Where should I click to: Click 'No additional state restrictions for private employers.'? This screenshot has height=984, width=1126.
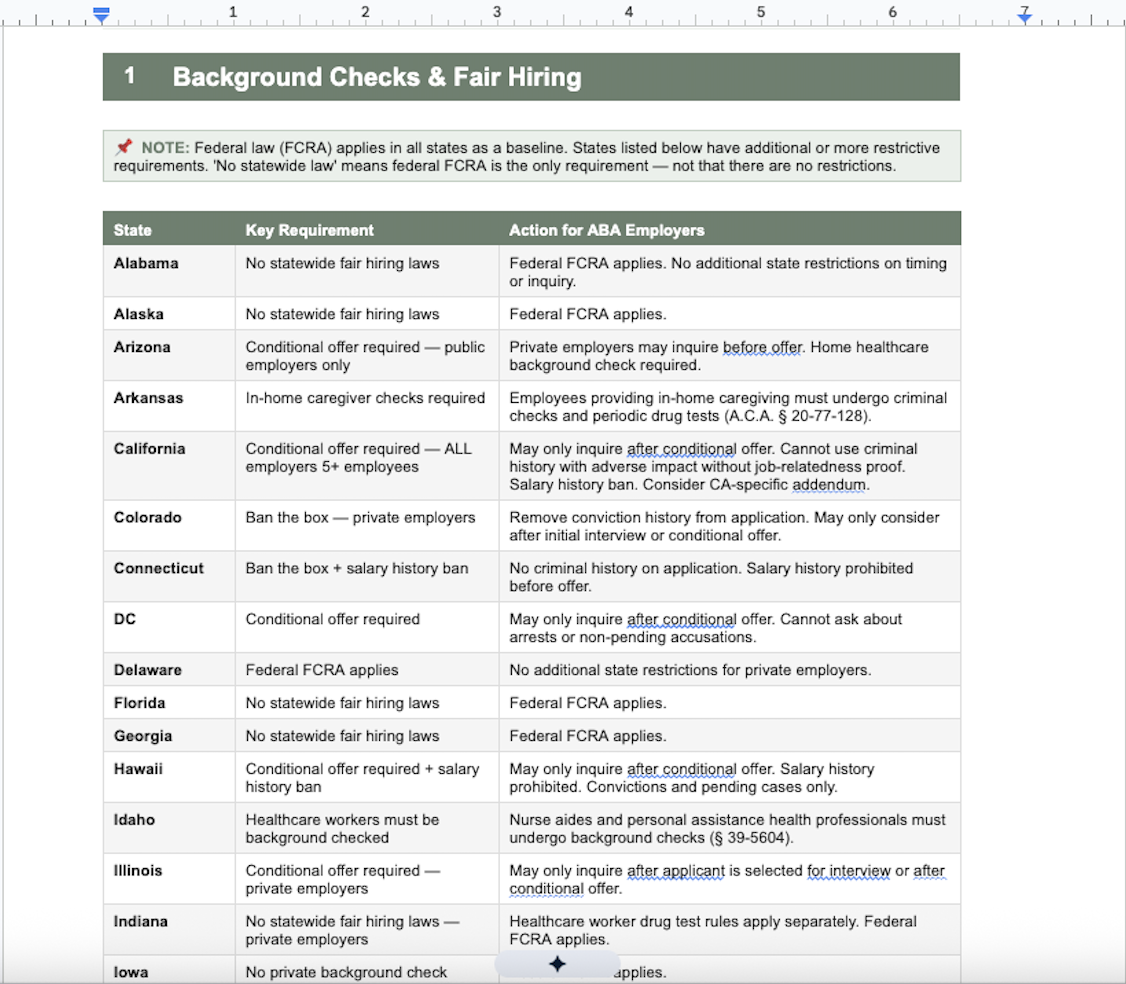[x=690, y=670]
